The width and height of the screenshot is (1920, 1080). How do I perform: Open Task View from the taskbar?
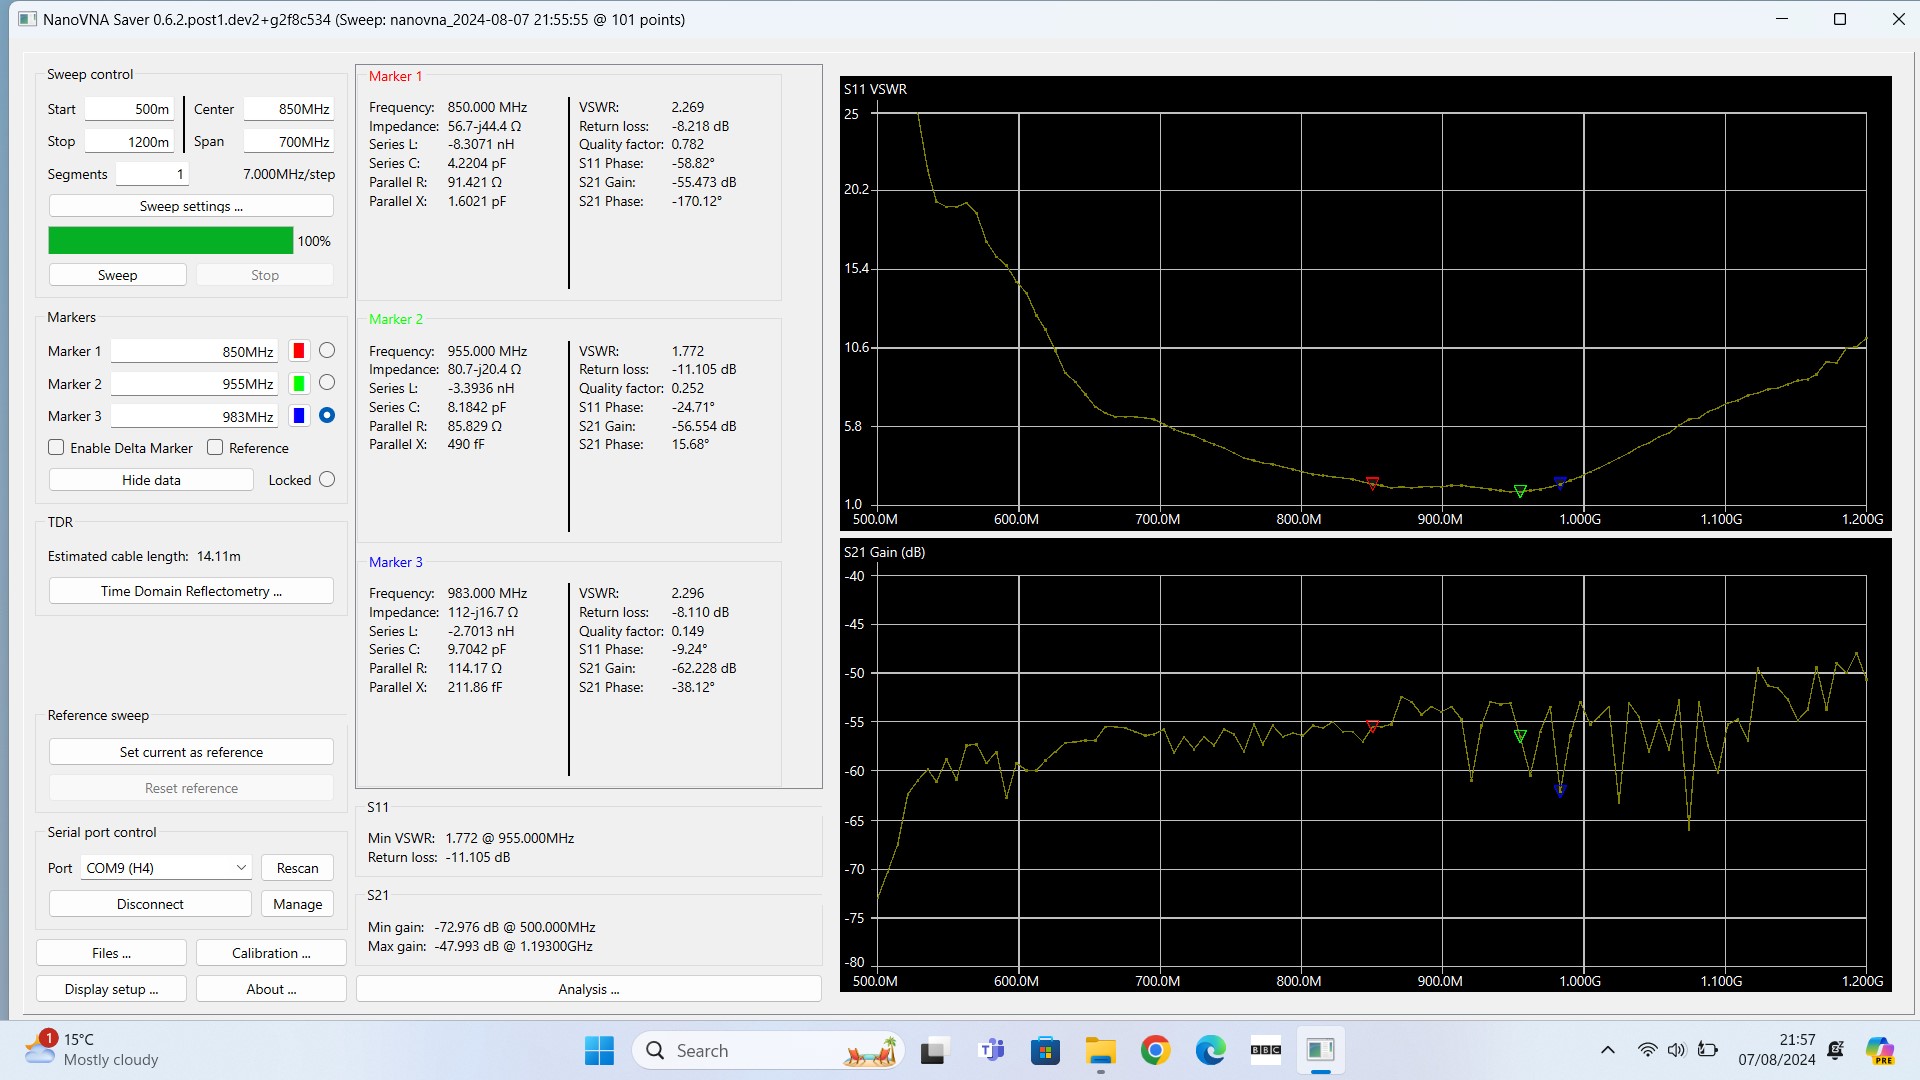tap(933, 1050)
